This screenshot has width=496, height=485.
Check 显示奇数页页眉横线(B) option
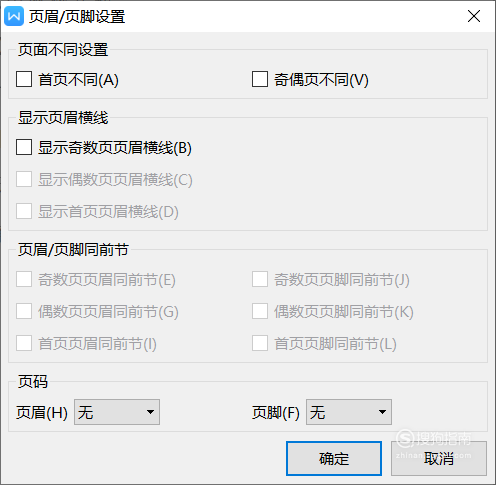(x=24, y=147)
